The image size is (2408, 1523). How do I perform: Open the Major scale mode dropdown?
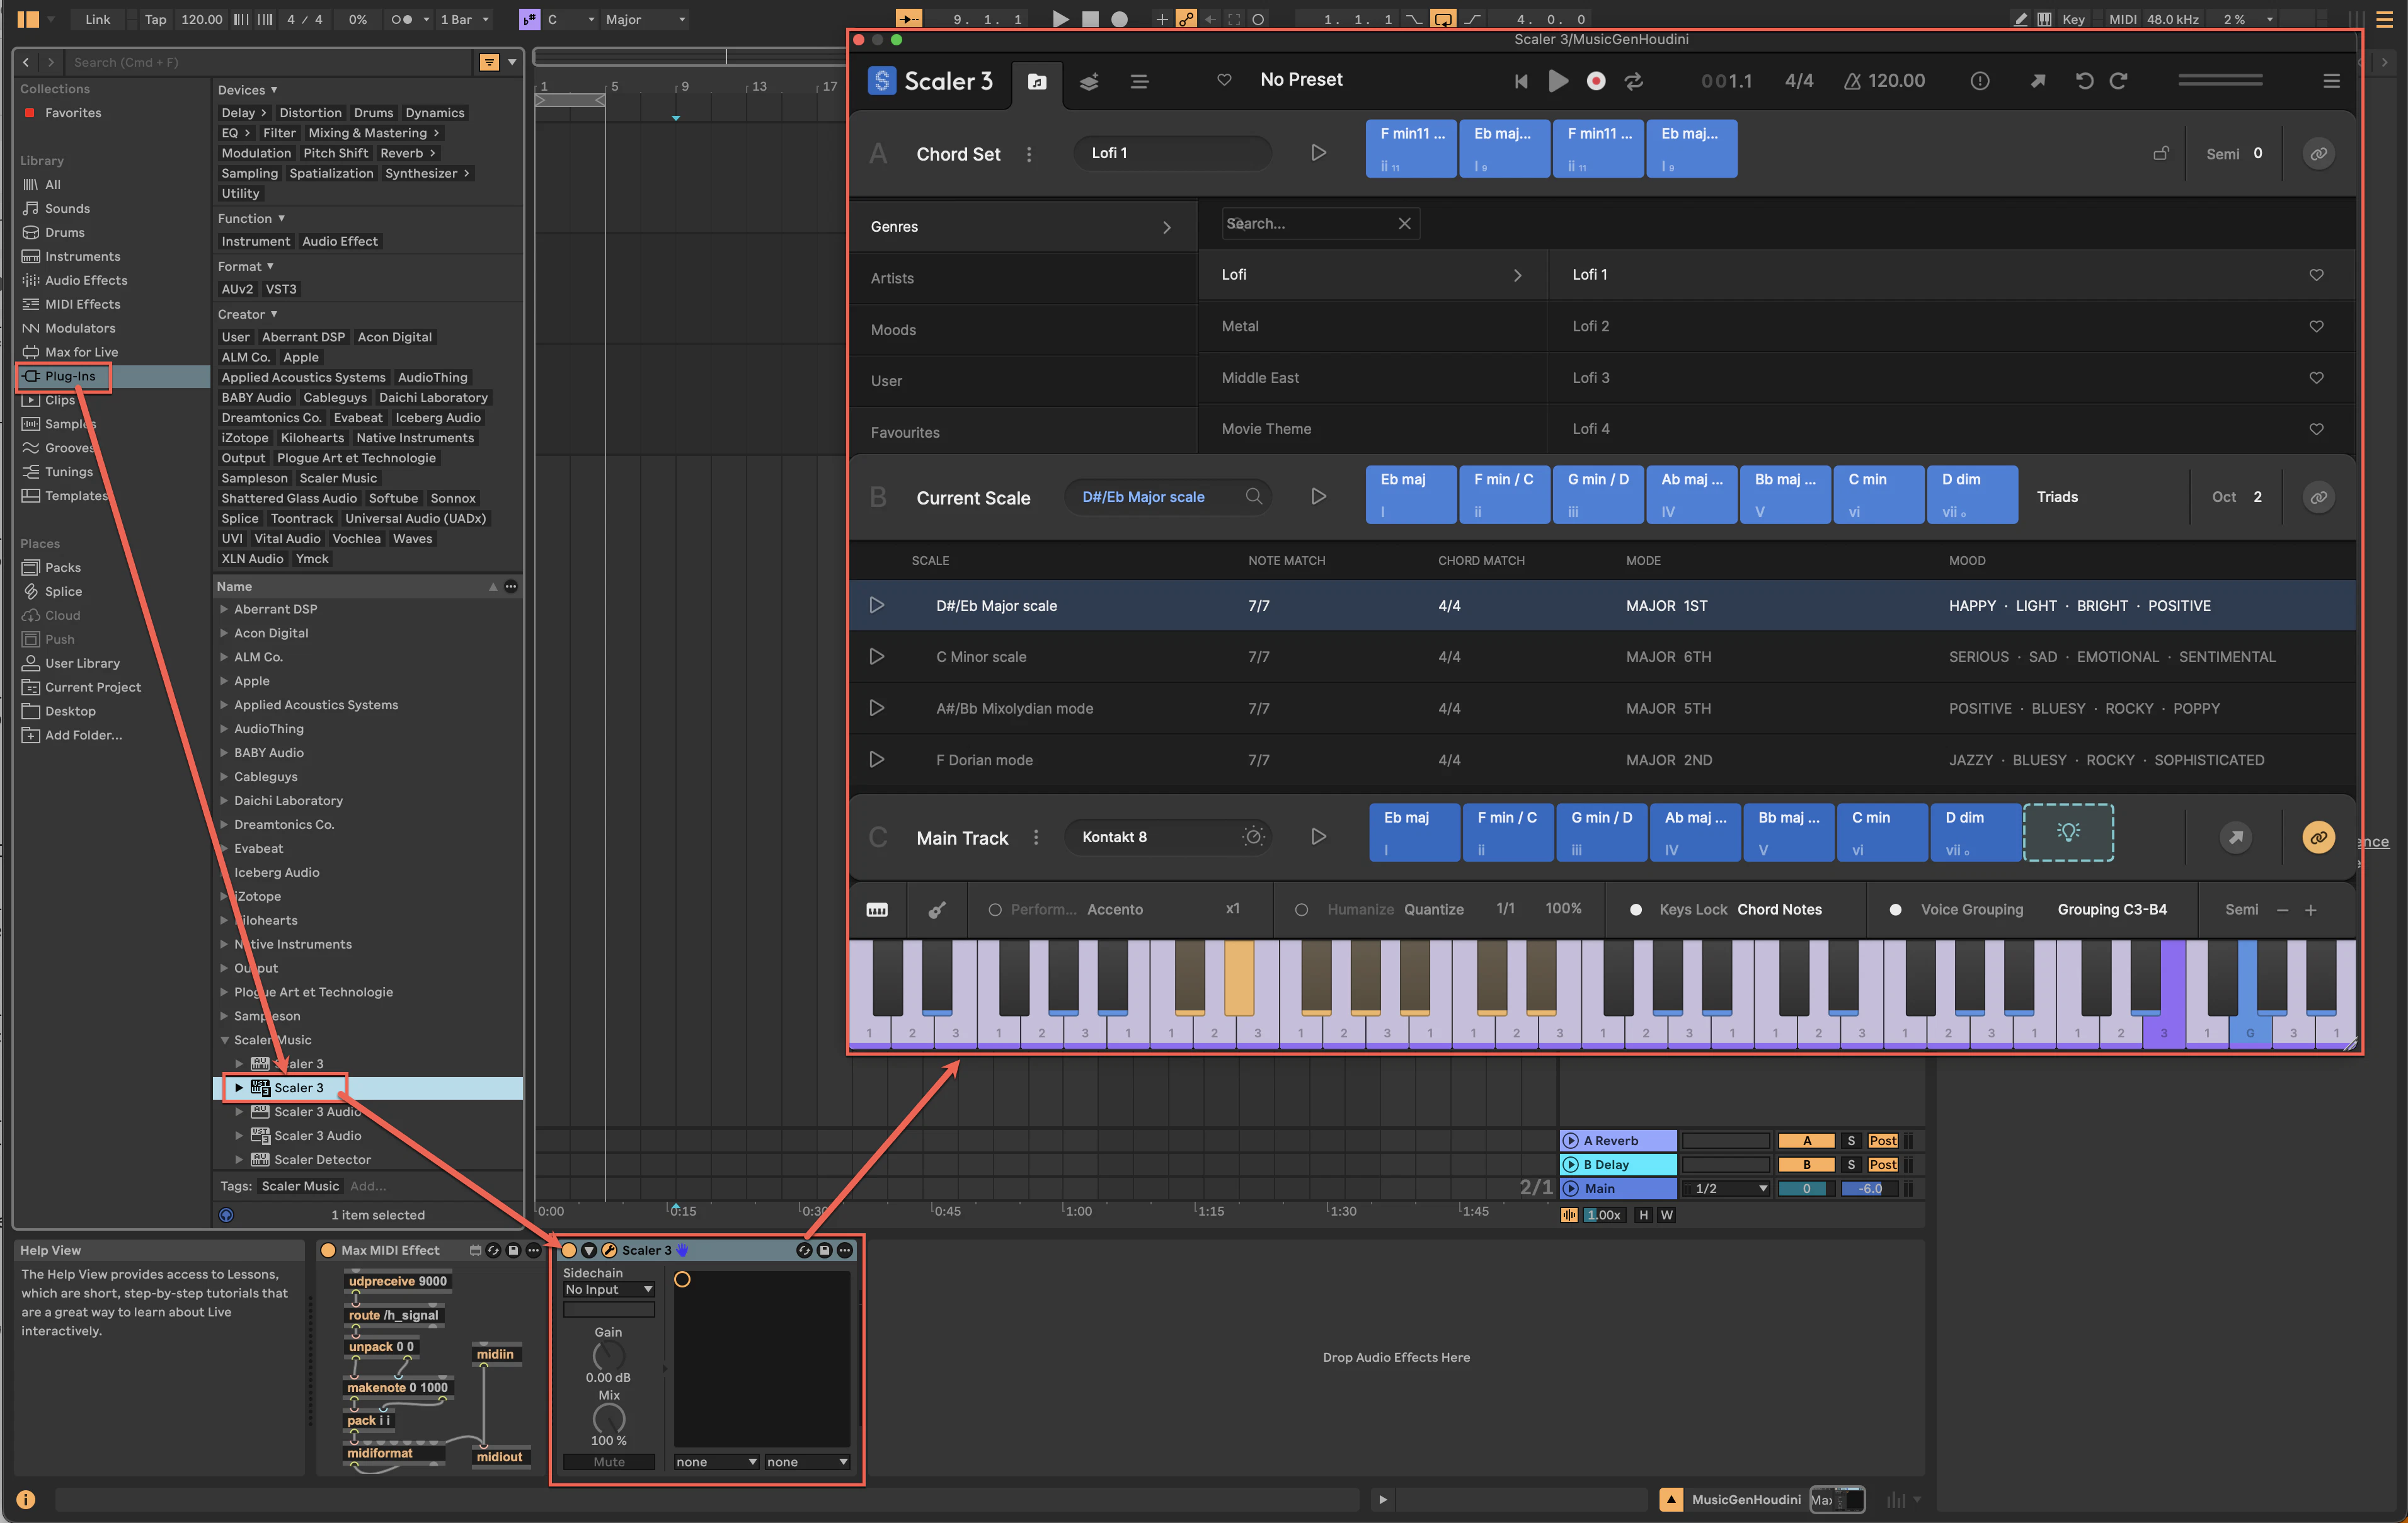tap(645, 19)
